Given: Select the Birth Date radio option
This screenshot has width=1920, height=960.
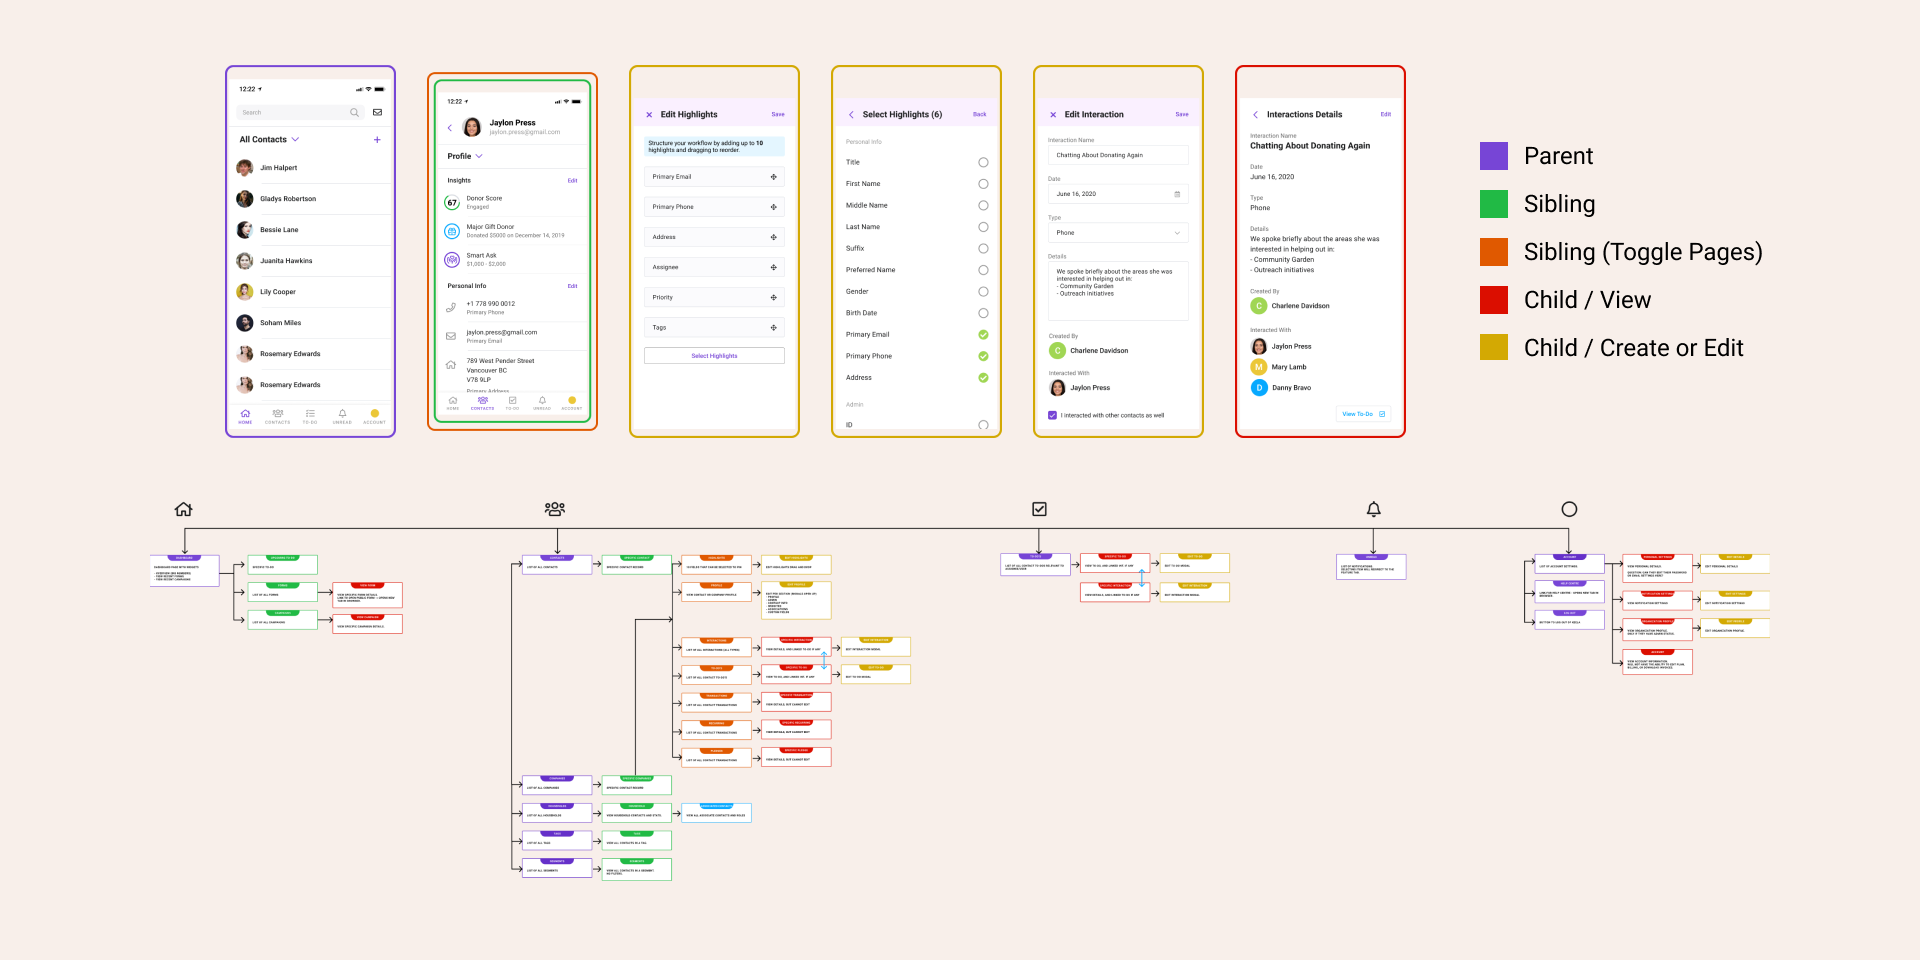Looking at the screenshot, I should [983, 313].
